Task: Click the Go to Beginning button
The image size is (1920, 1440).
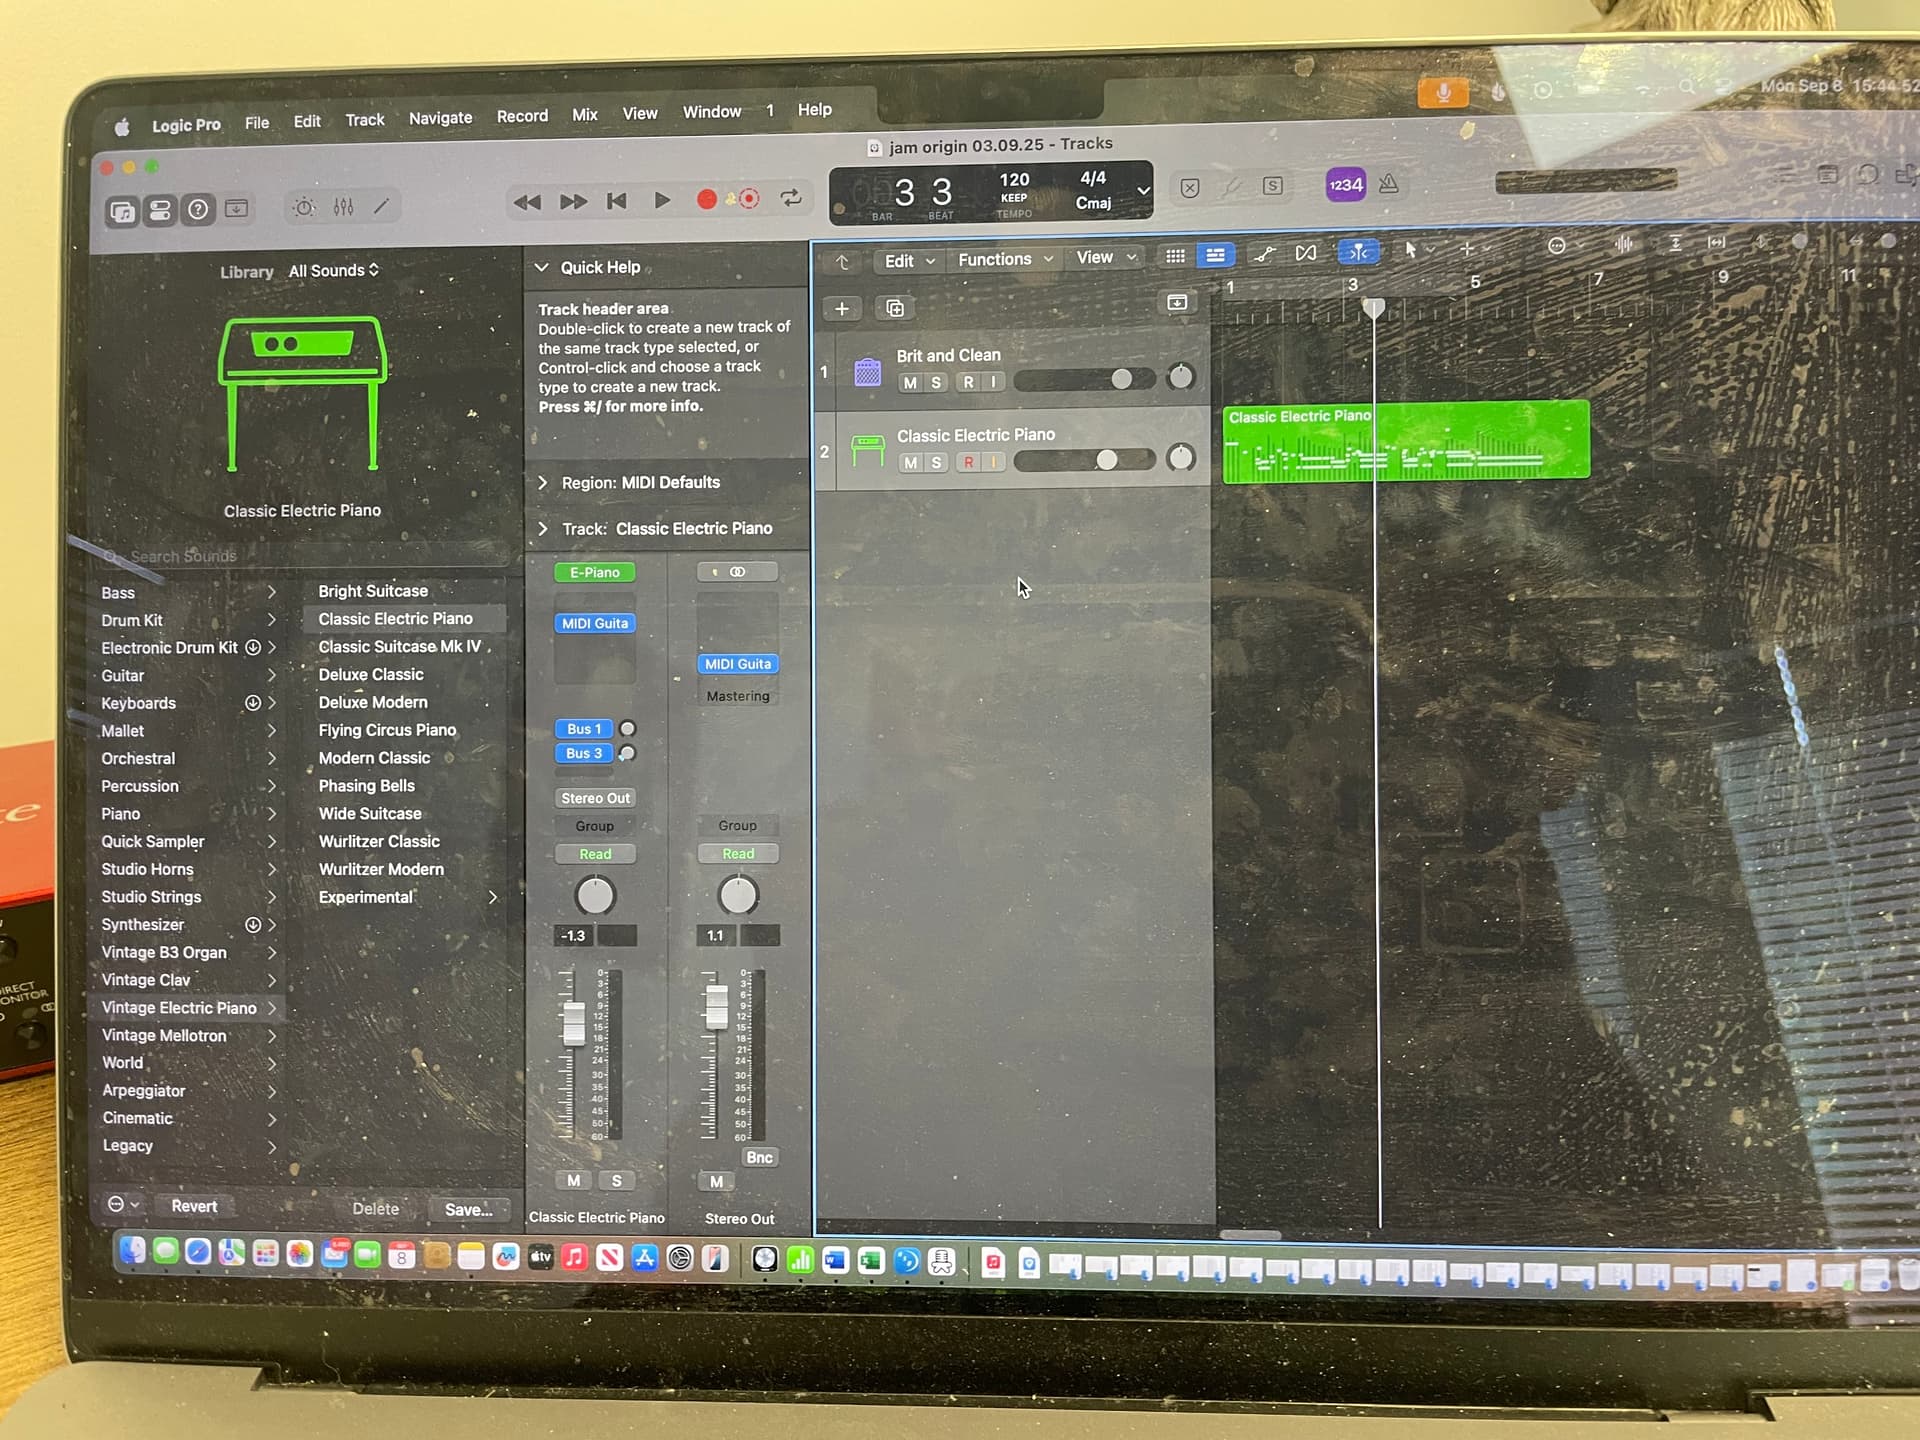Action: (617, 201)
